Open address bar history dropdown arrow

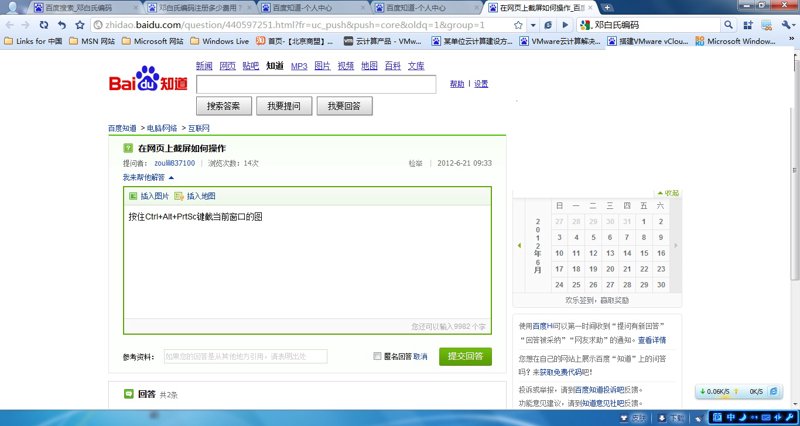pos(533,25)
